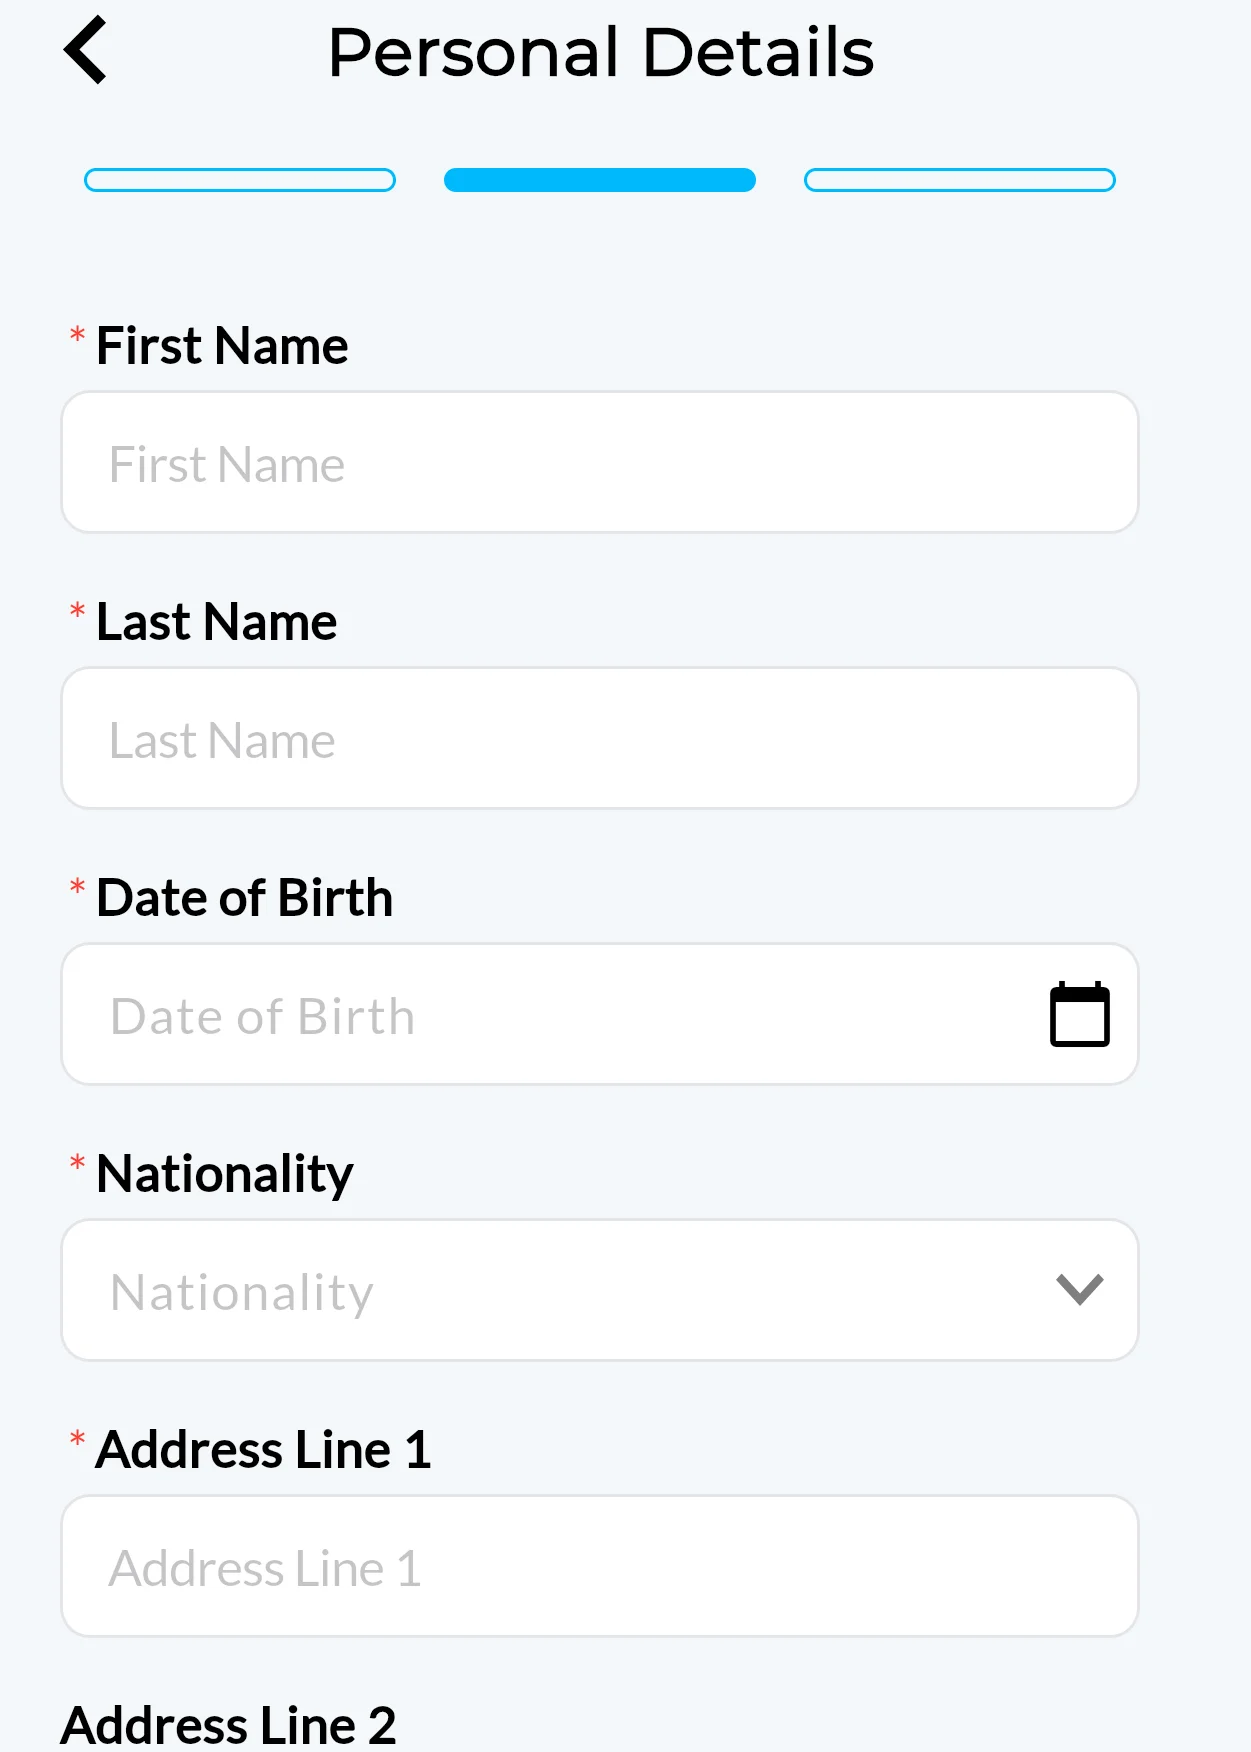Screen dimensions: 1251x1752
Task: Click the Date of Birth placeholder text
Action: (x=262, y=1016)
